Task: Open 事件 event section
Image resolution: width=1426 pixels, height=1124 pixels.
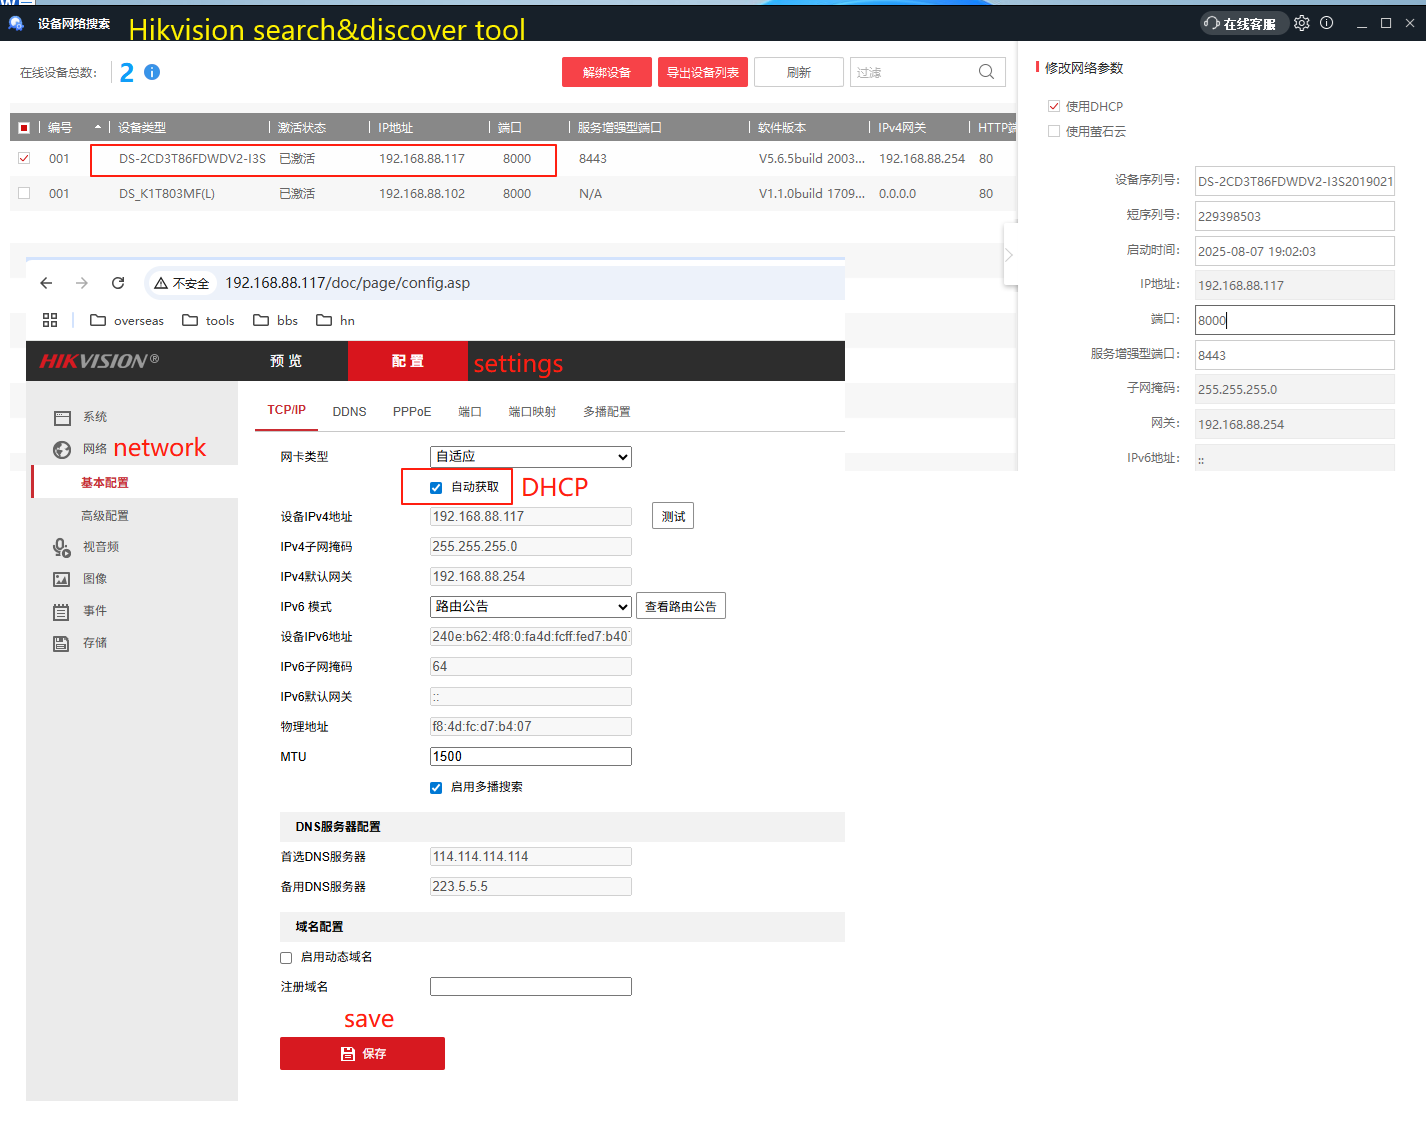Action: (95, 611)
